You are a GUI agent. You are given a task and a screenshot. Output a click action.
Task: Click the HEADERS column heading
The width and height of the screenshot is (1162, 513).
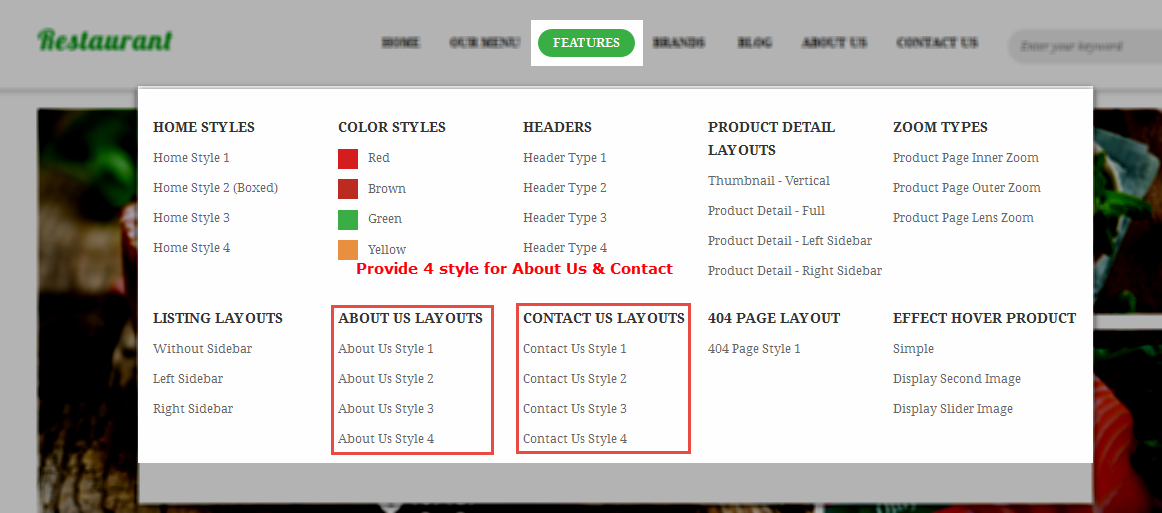[x=557, y=128]
